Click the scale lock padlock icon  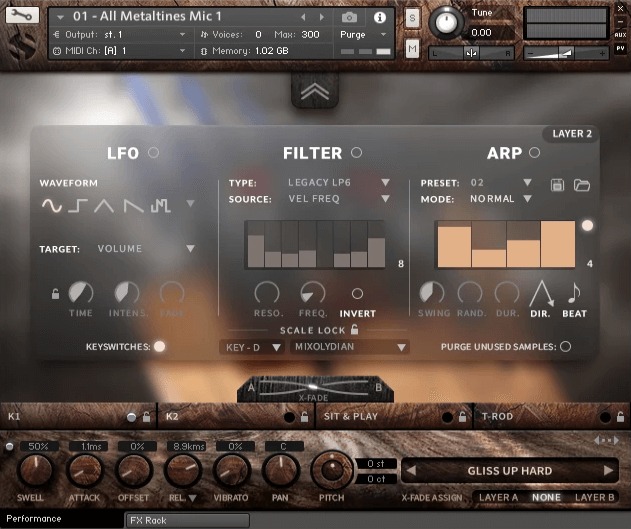coord(354,329)
